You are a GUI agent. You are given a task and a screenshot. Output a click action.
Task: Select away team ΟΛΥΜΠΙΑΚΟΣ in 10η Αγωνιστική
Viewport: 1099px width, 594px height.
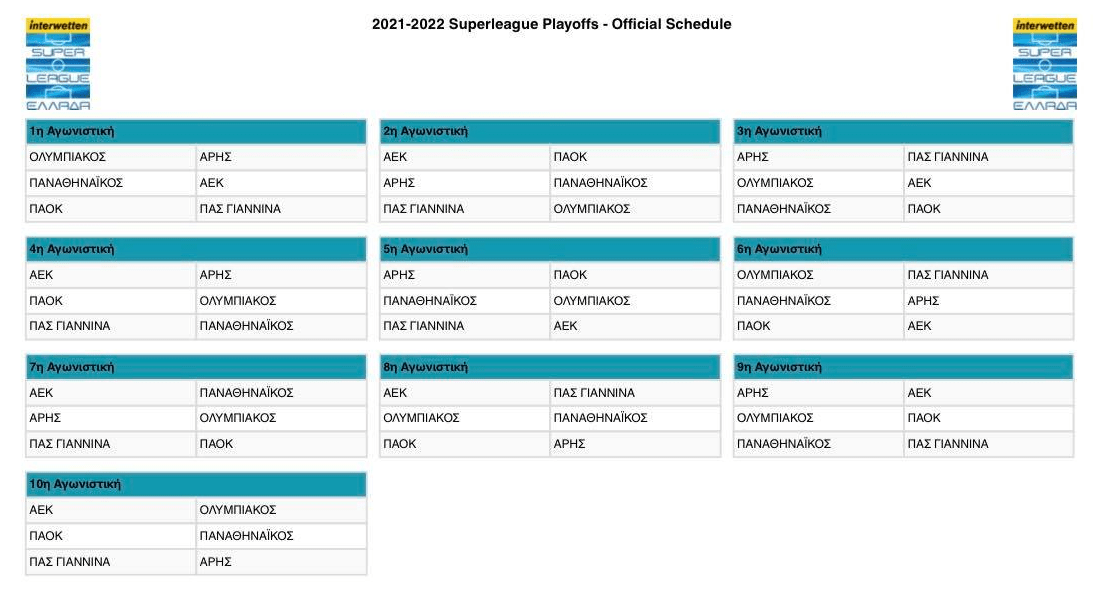click(238, 510)
